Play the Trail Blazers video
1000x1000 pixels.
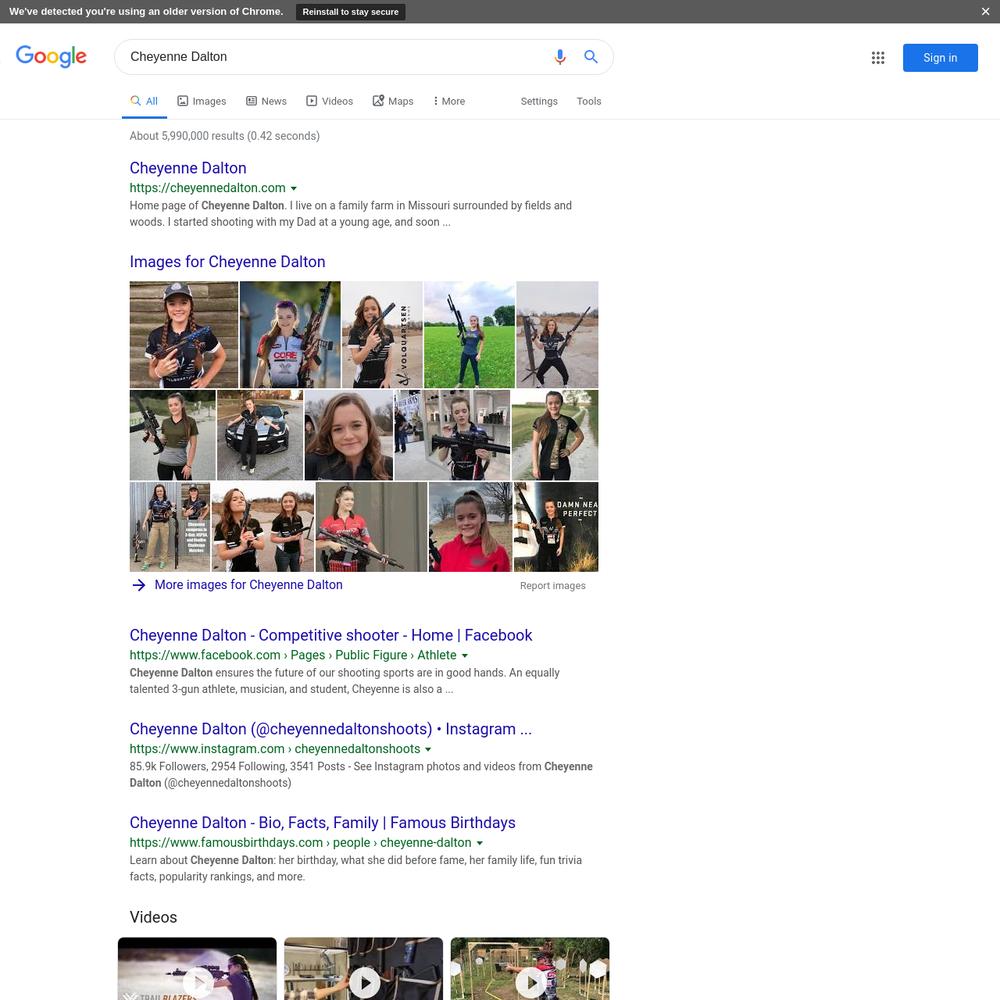pos(198,969)
